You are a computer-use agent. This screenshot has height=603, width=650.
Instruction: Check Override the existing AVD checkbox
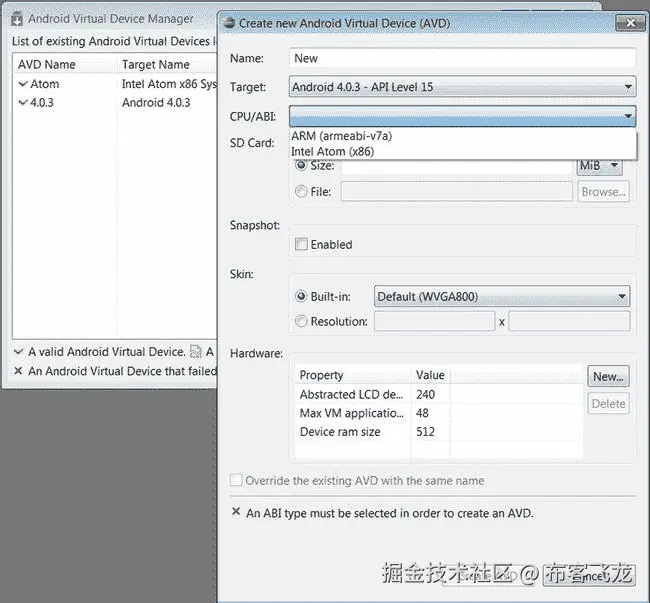coord(236,480)
